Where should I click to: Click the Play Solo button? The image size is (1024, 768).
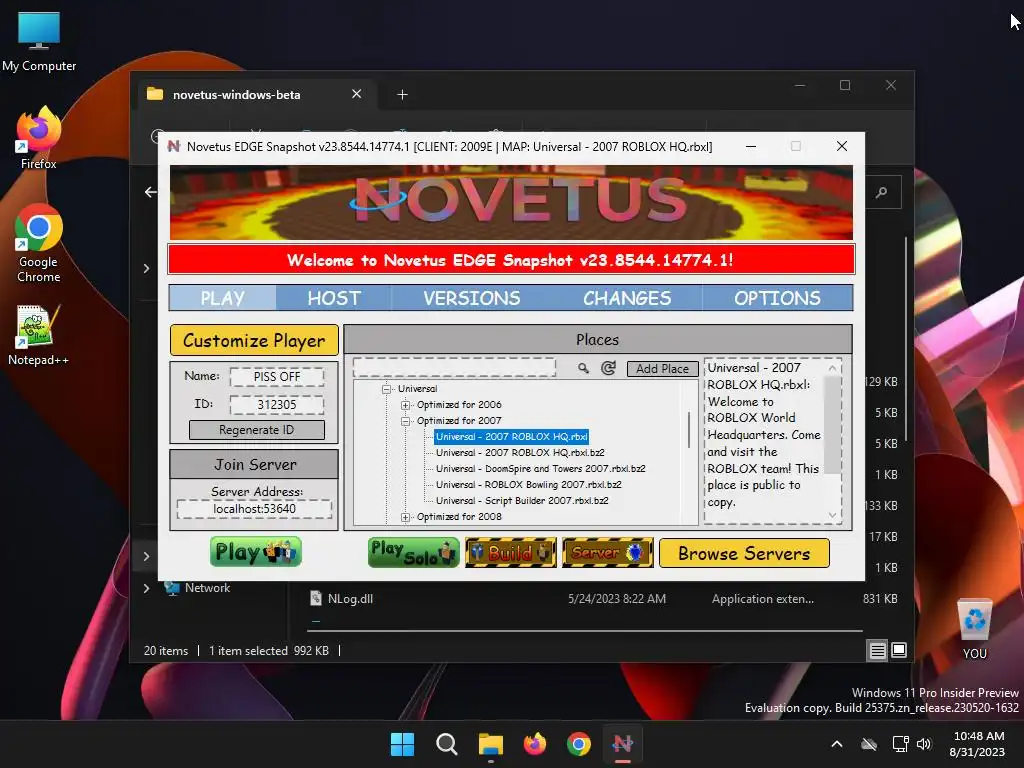(413, 552)
